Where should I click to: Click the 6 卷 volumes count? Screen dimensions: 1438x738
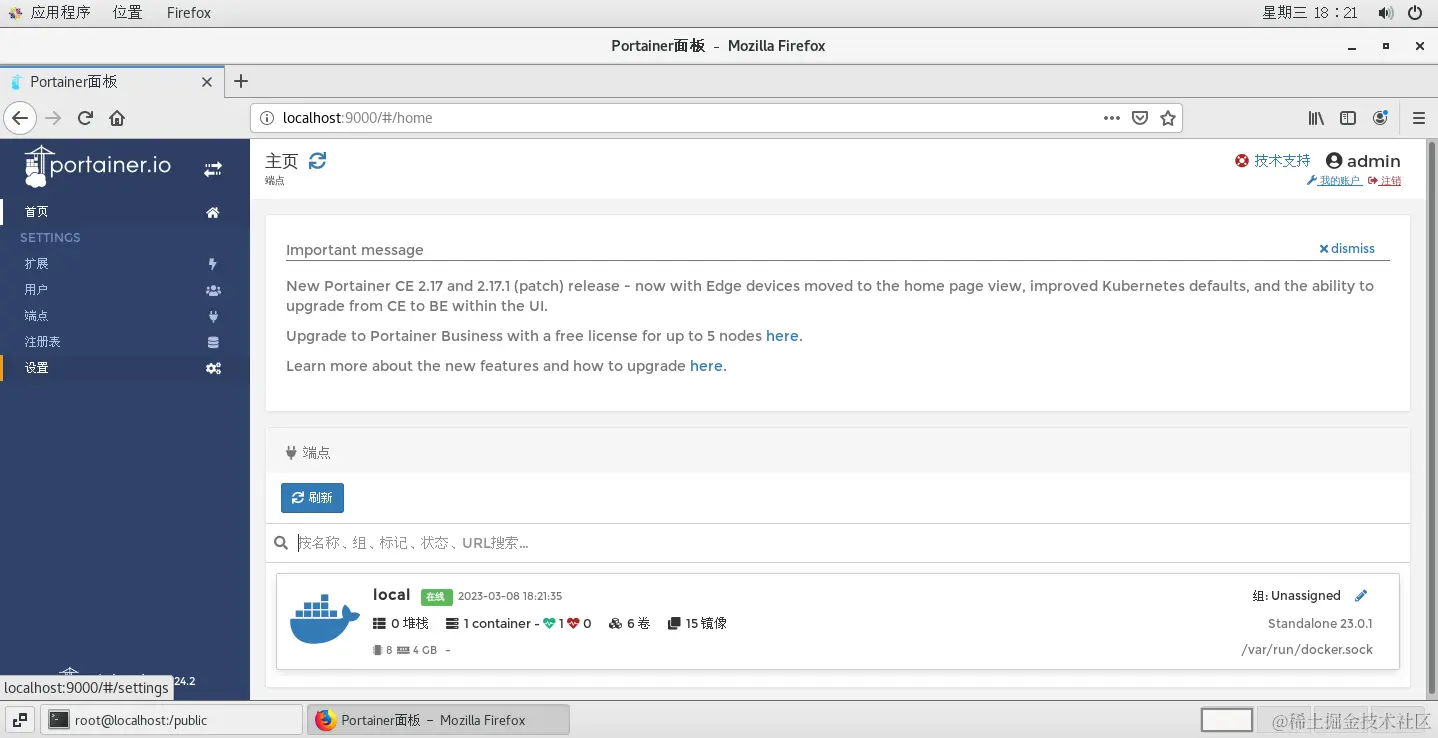pyautogui.click(x=629, y=623)
